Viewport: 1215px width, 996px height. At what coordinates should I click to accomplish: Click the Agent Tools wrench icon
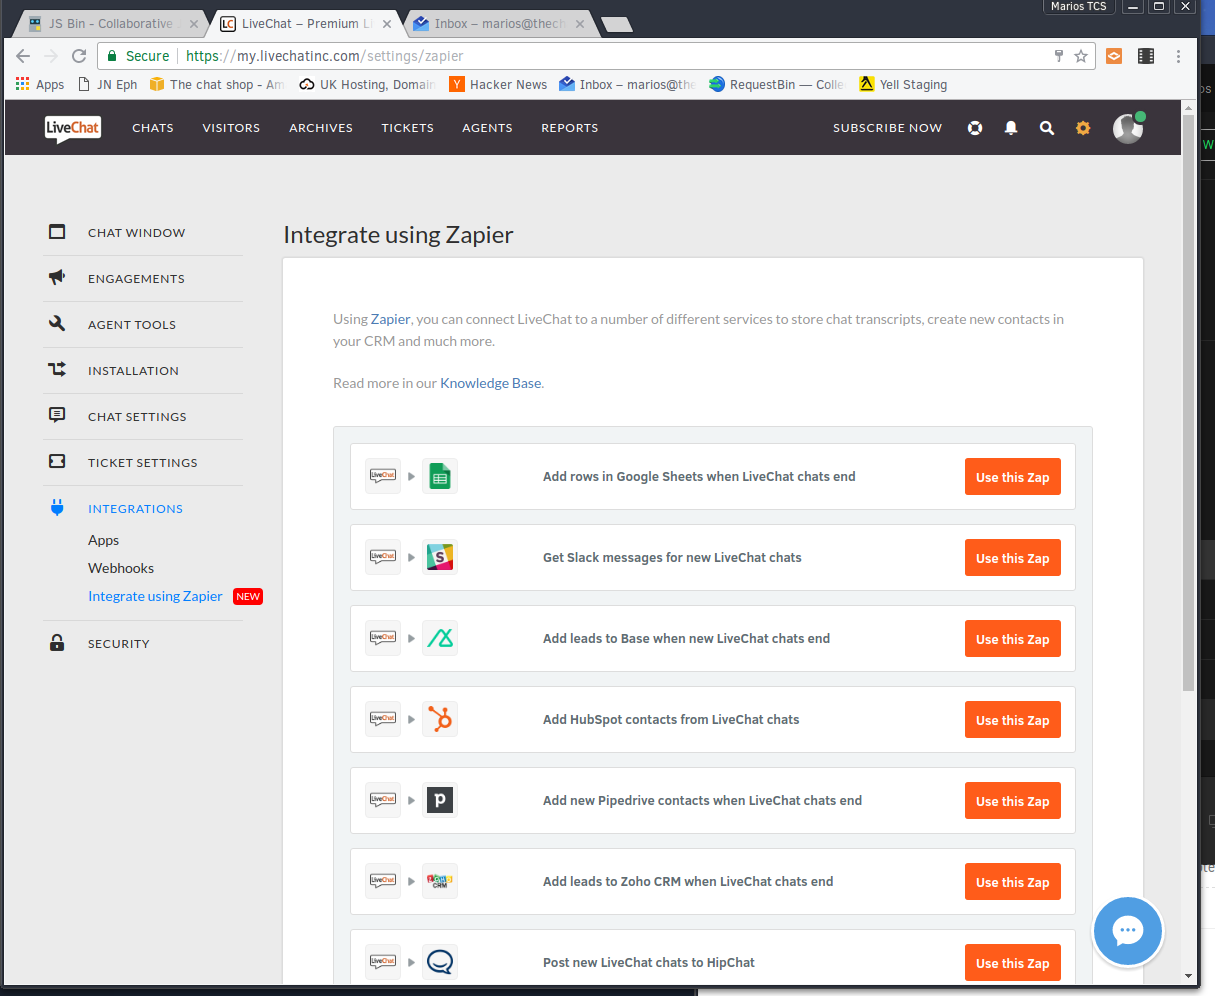click(57, 323)
